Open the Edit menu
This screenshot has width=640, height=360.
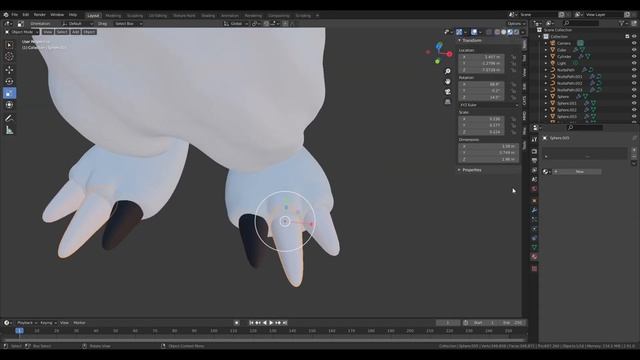click(x=26, y=15)
